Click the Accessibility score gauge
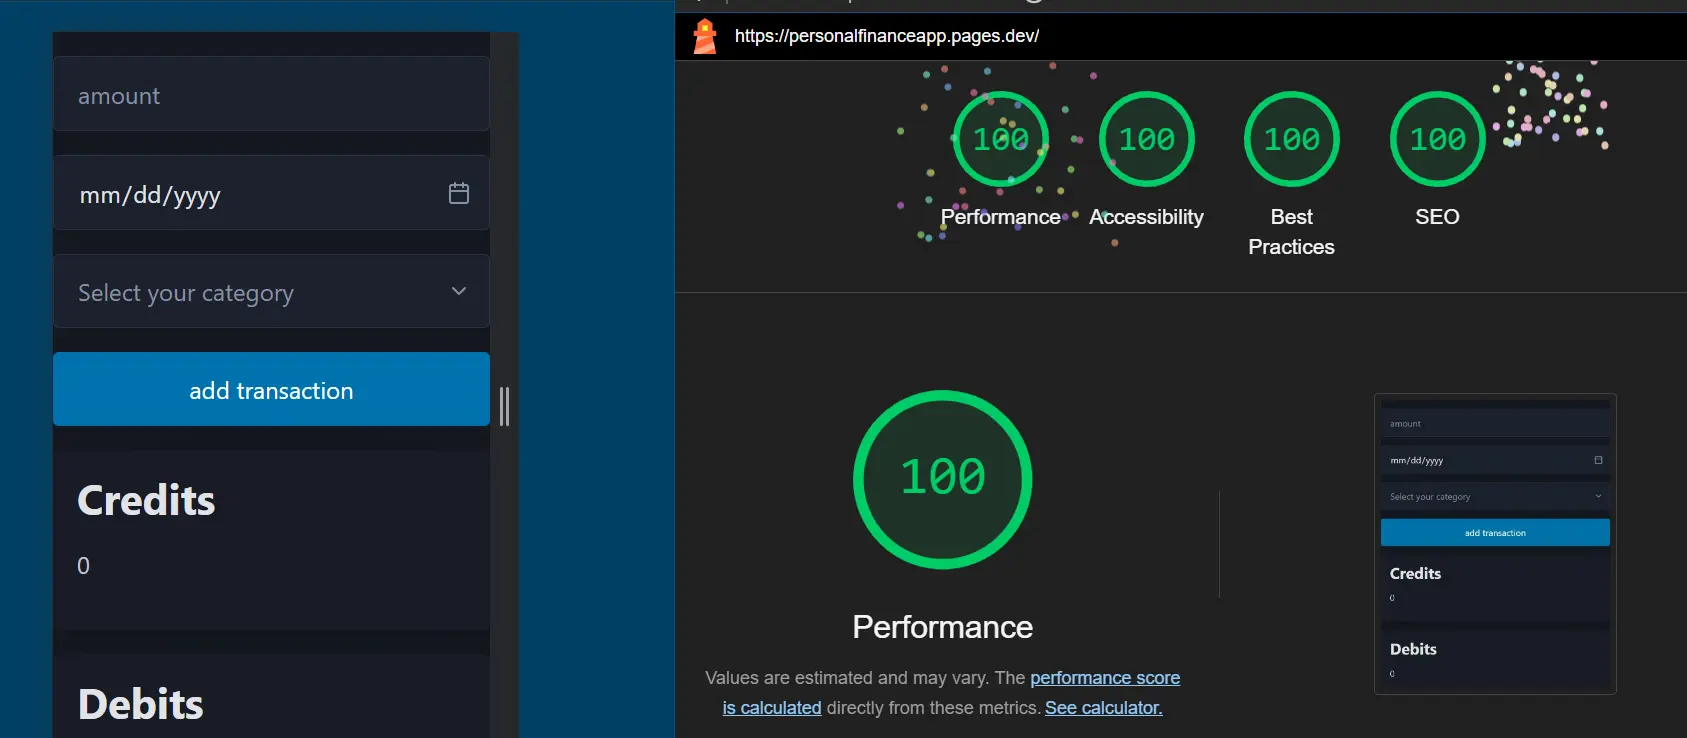The image size is (1687, 738). [1147, 139]
